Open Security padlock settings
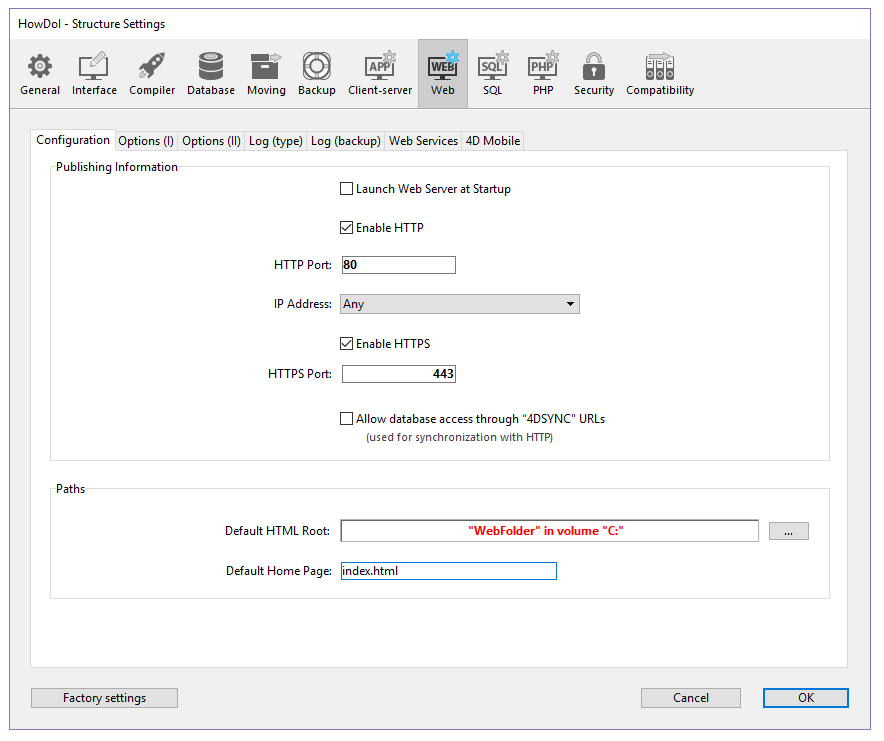The height and width of the screenshot is (741, 884). [594, 75]
